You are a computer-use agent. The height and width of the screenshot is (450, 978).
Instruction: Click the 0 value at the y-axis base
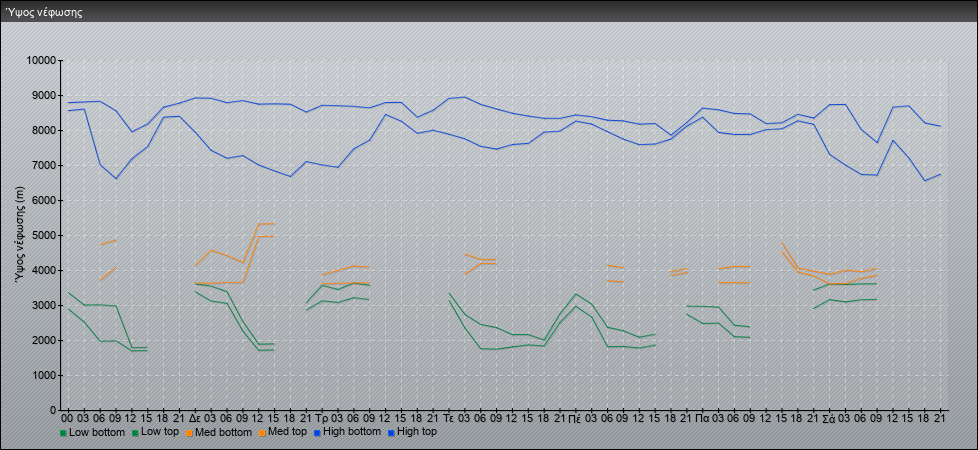click(54, 410)
